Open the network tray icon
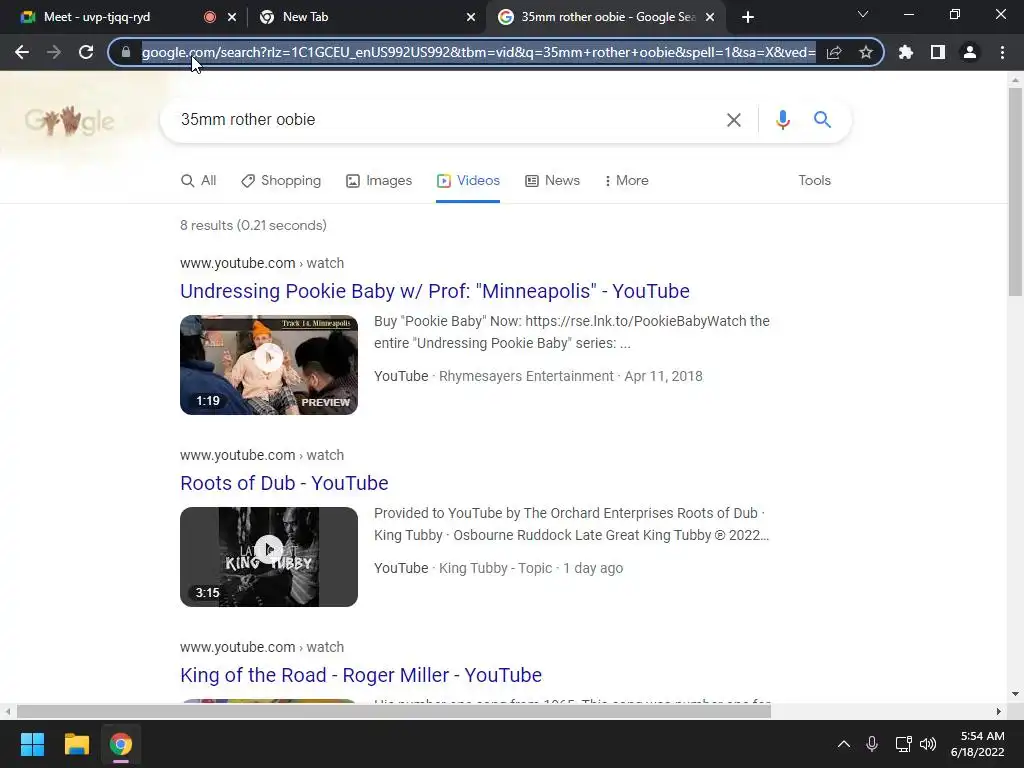This screenshot has width=1024, height=768. (x=903, y=744)
